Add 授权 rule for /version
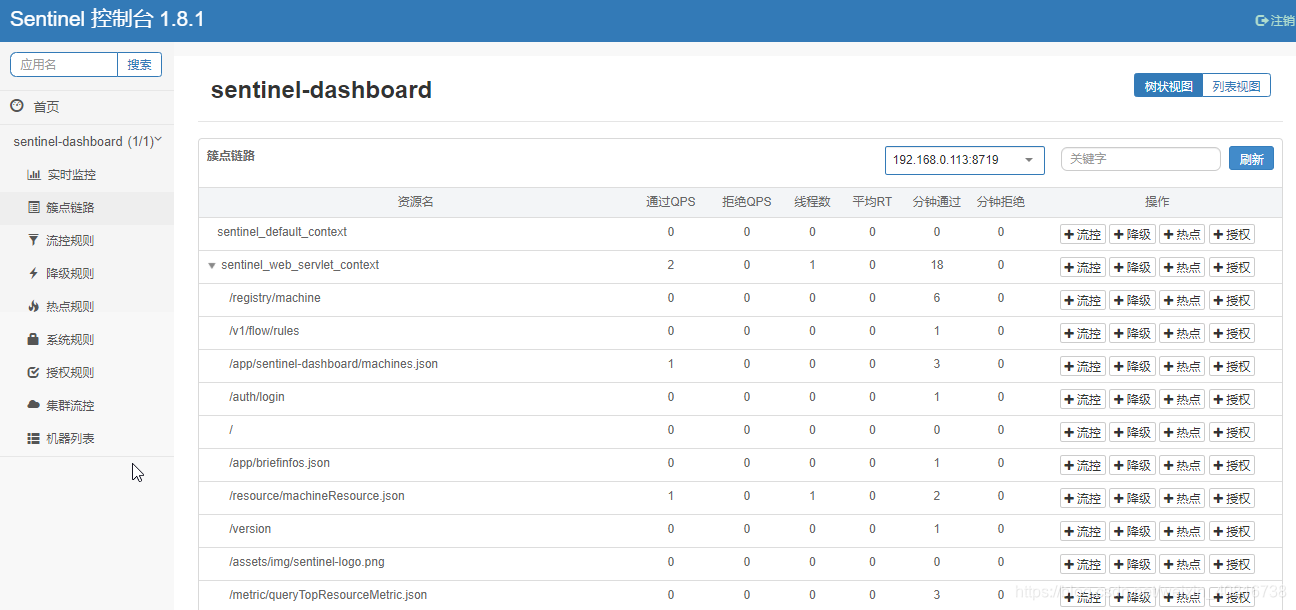The height and width of the screenshot is (610, 1296). (1232, 532)
